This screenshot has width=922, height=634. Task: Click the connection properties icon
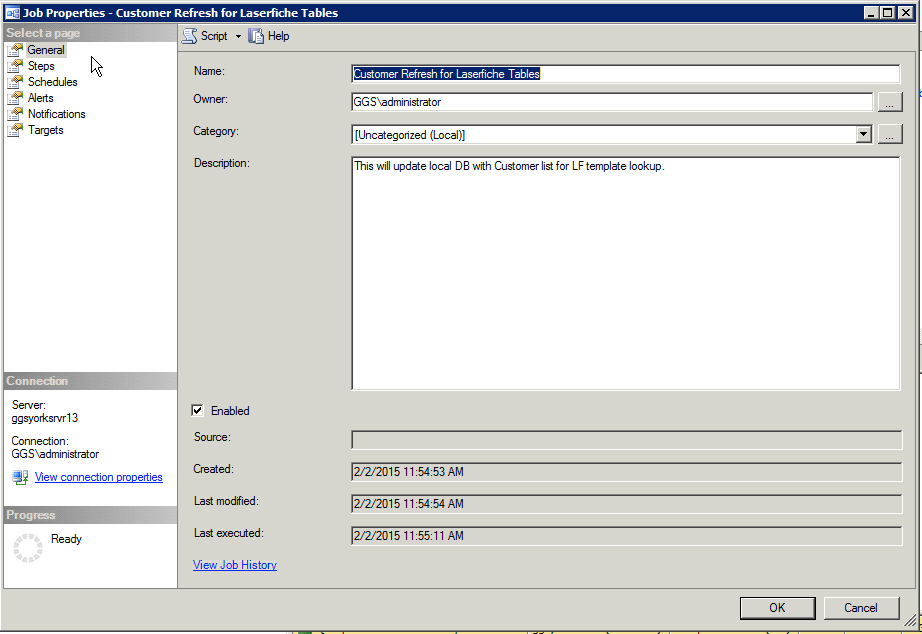pos(21,477)
